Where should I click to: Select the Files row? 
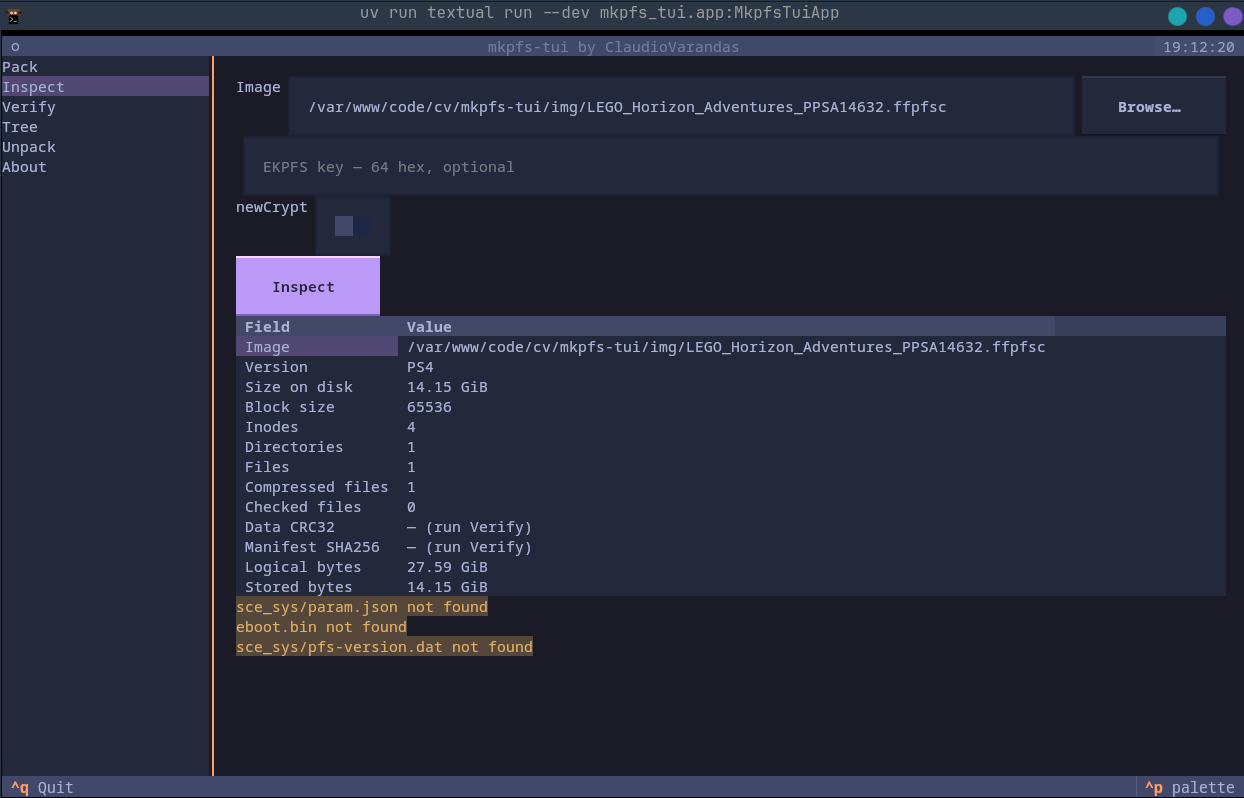coord(731,466)
